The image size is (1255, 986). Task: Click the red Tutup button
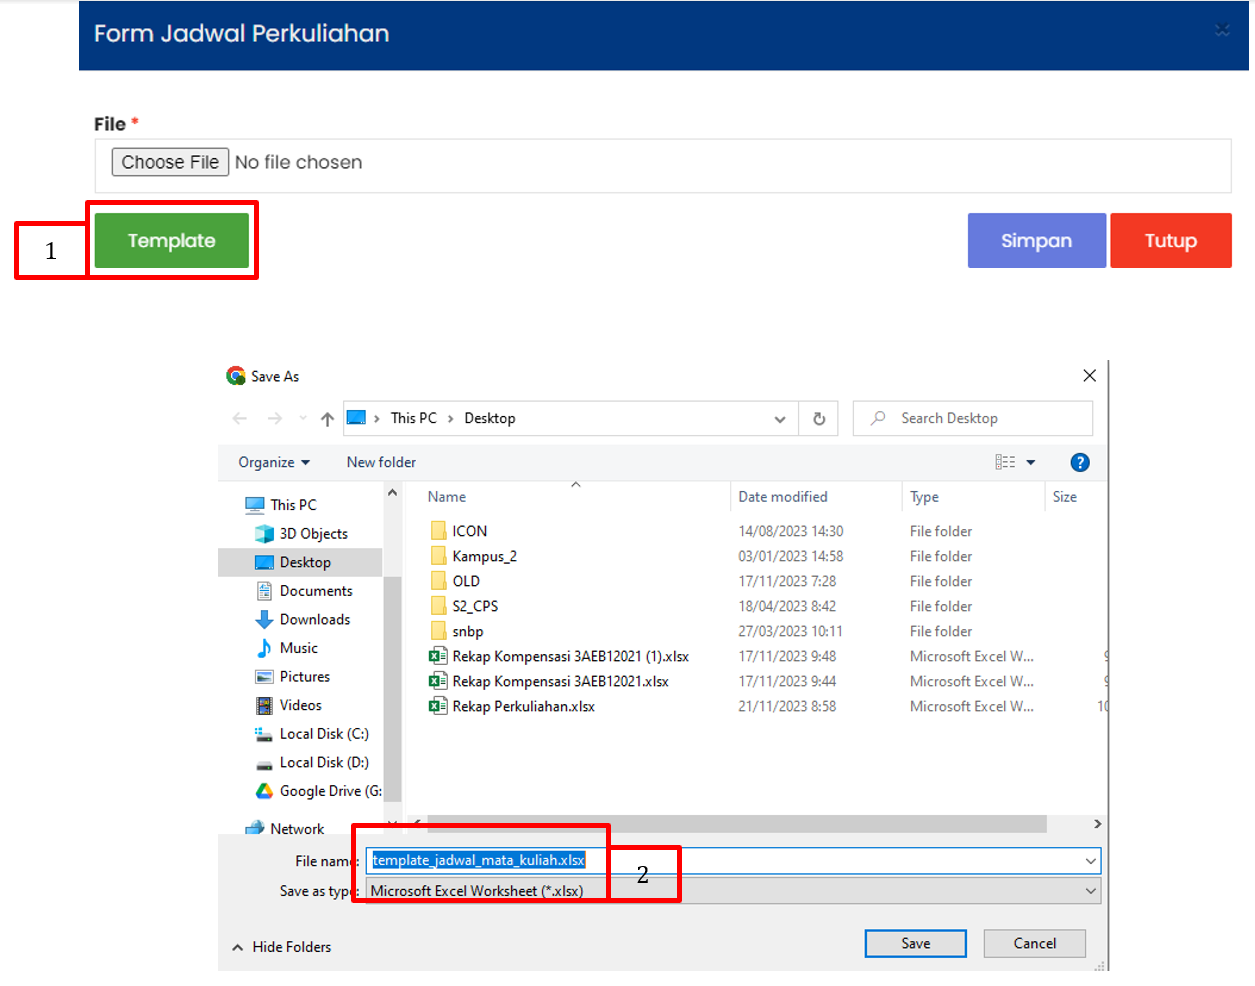[1170, 240]
